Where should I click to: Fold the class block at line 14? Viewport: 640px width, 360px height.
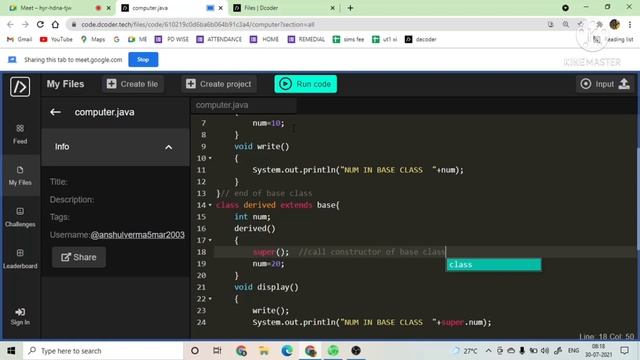click(210, 205)
